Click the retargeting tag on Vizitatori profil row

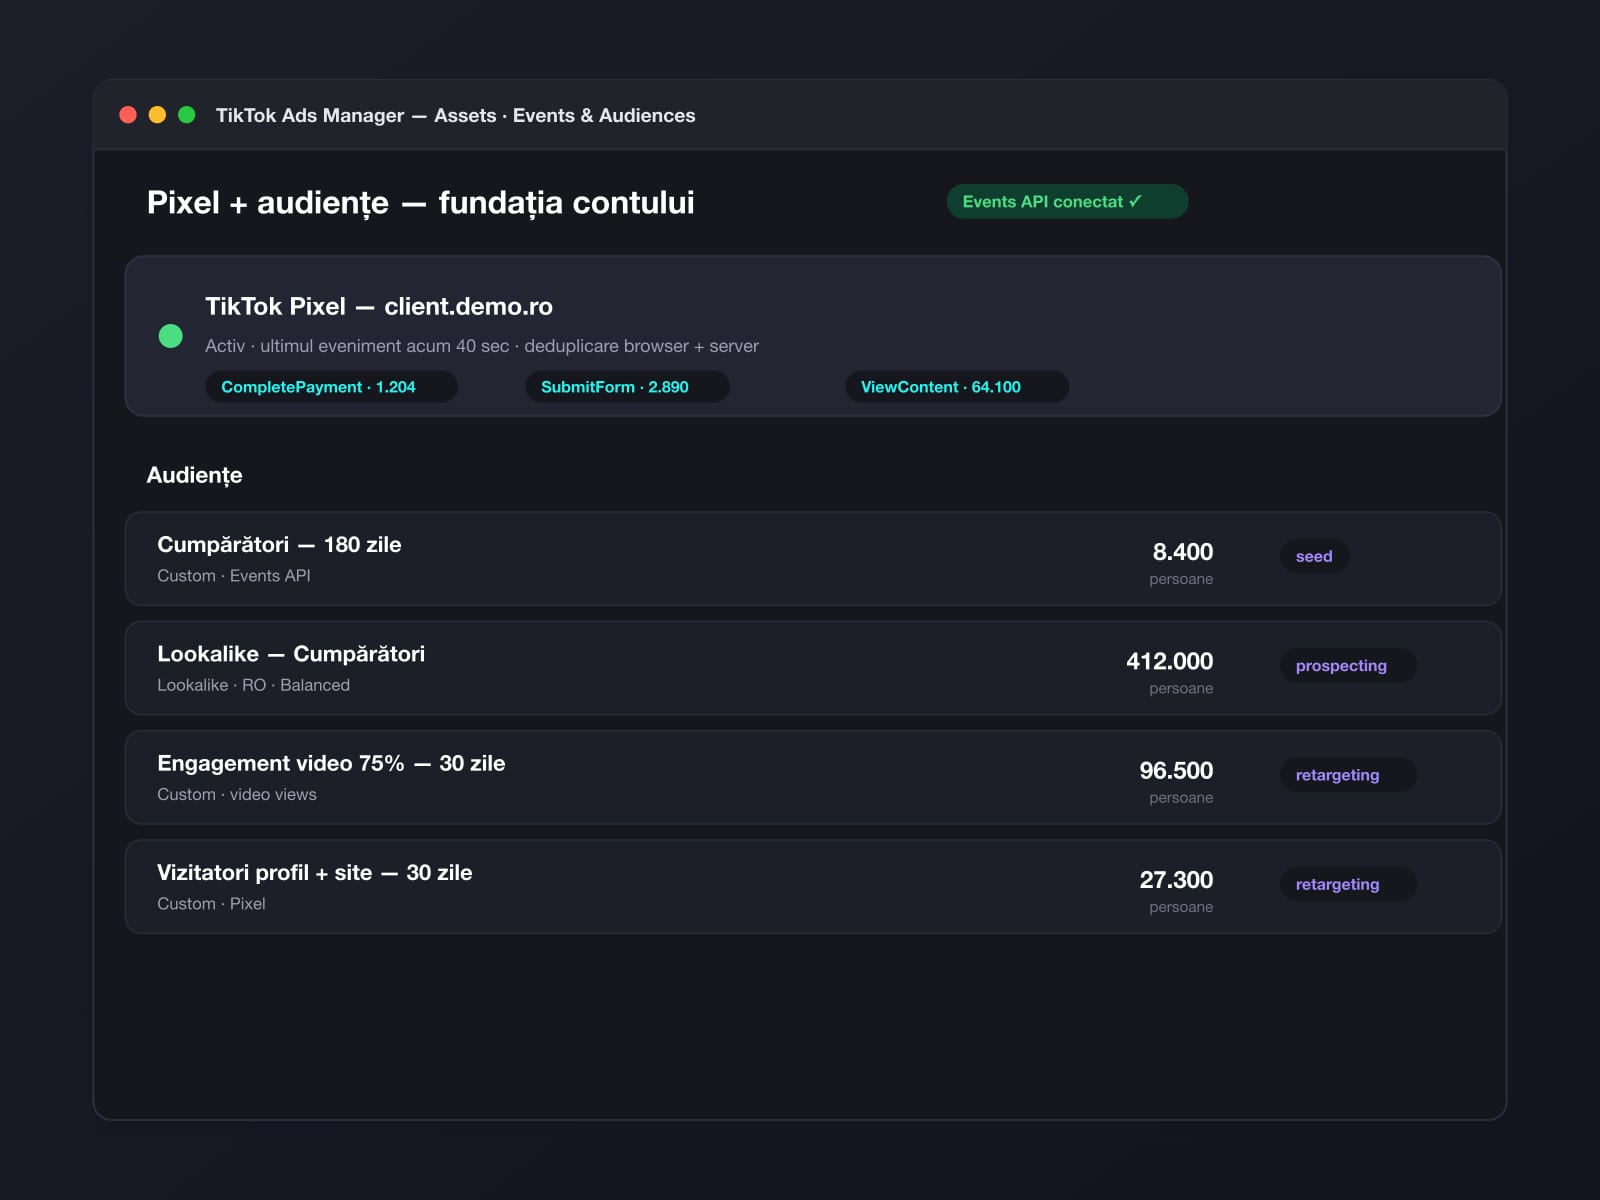point(1348,884)
